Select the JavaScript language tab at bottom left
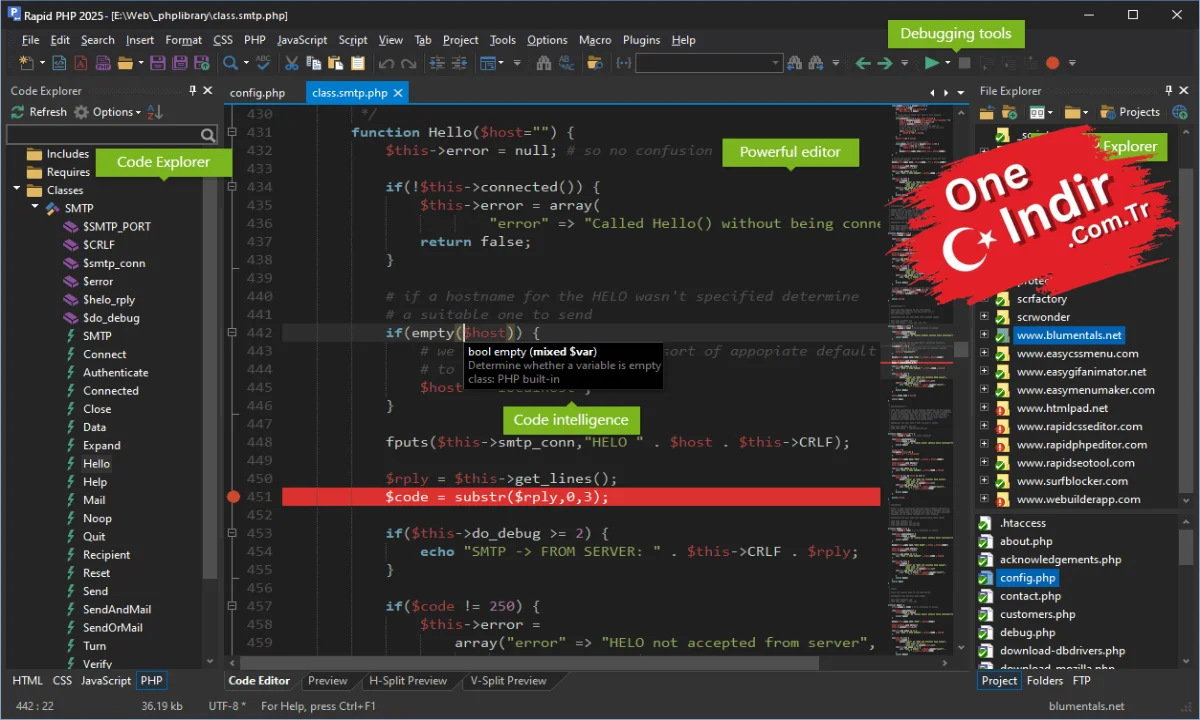 pos(106,681)
